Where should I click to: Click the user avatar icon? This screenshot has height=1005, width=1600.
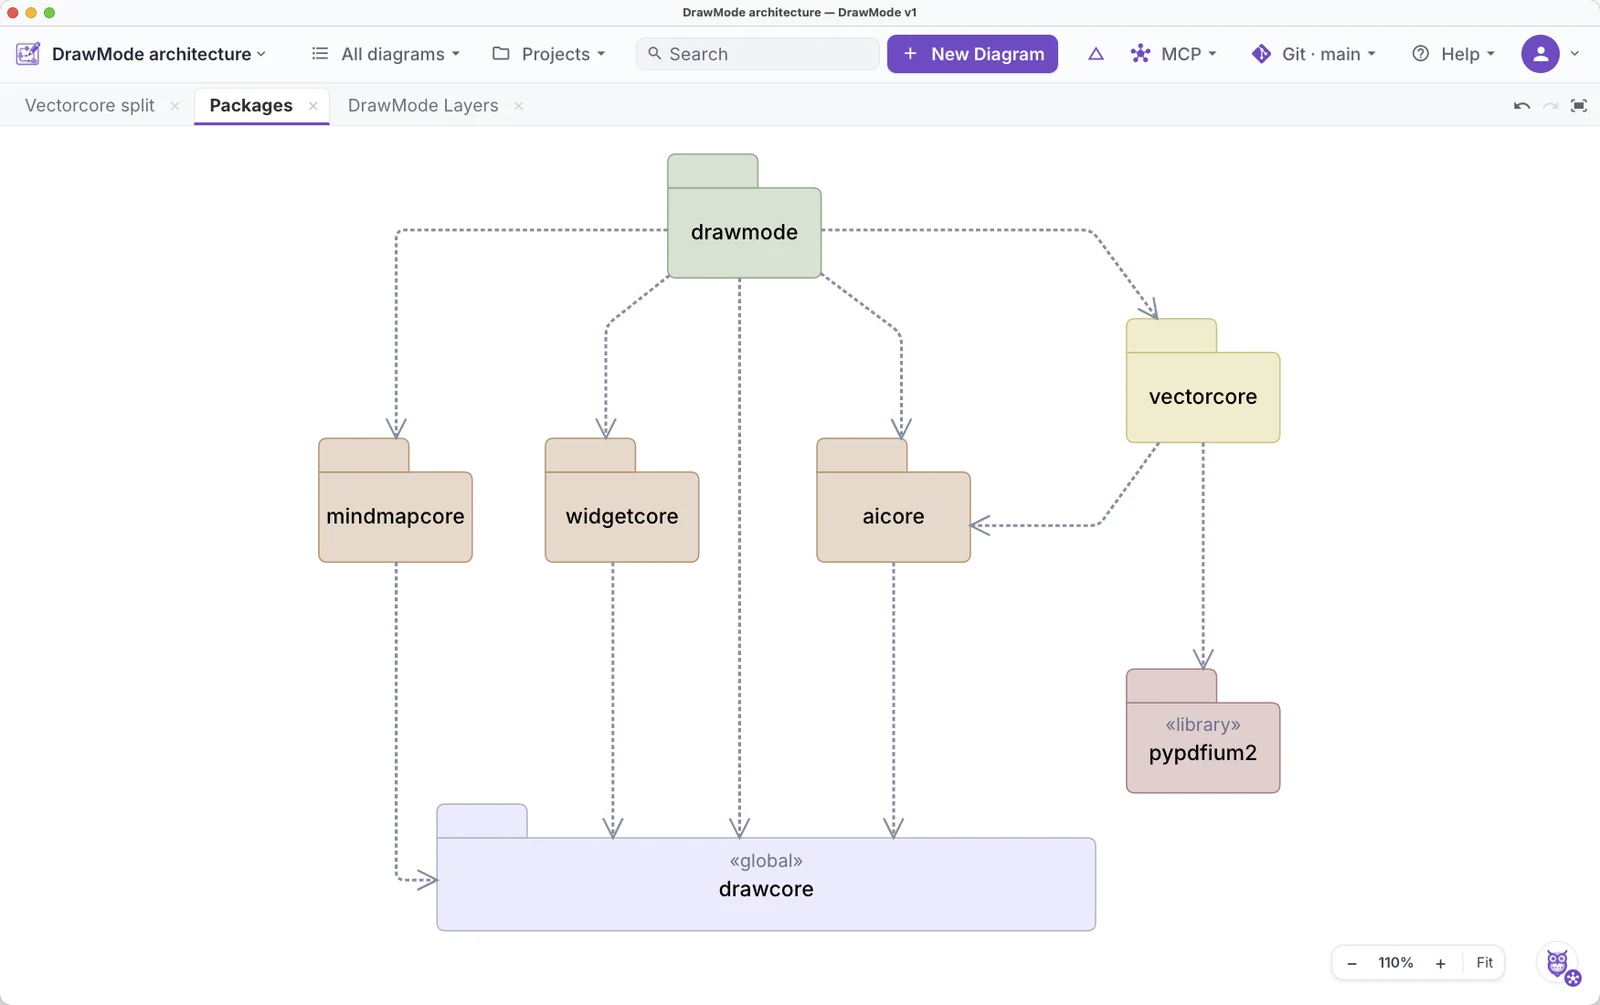(x=1540, y=54)
